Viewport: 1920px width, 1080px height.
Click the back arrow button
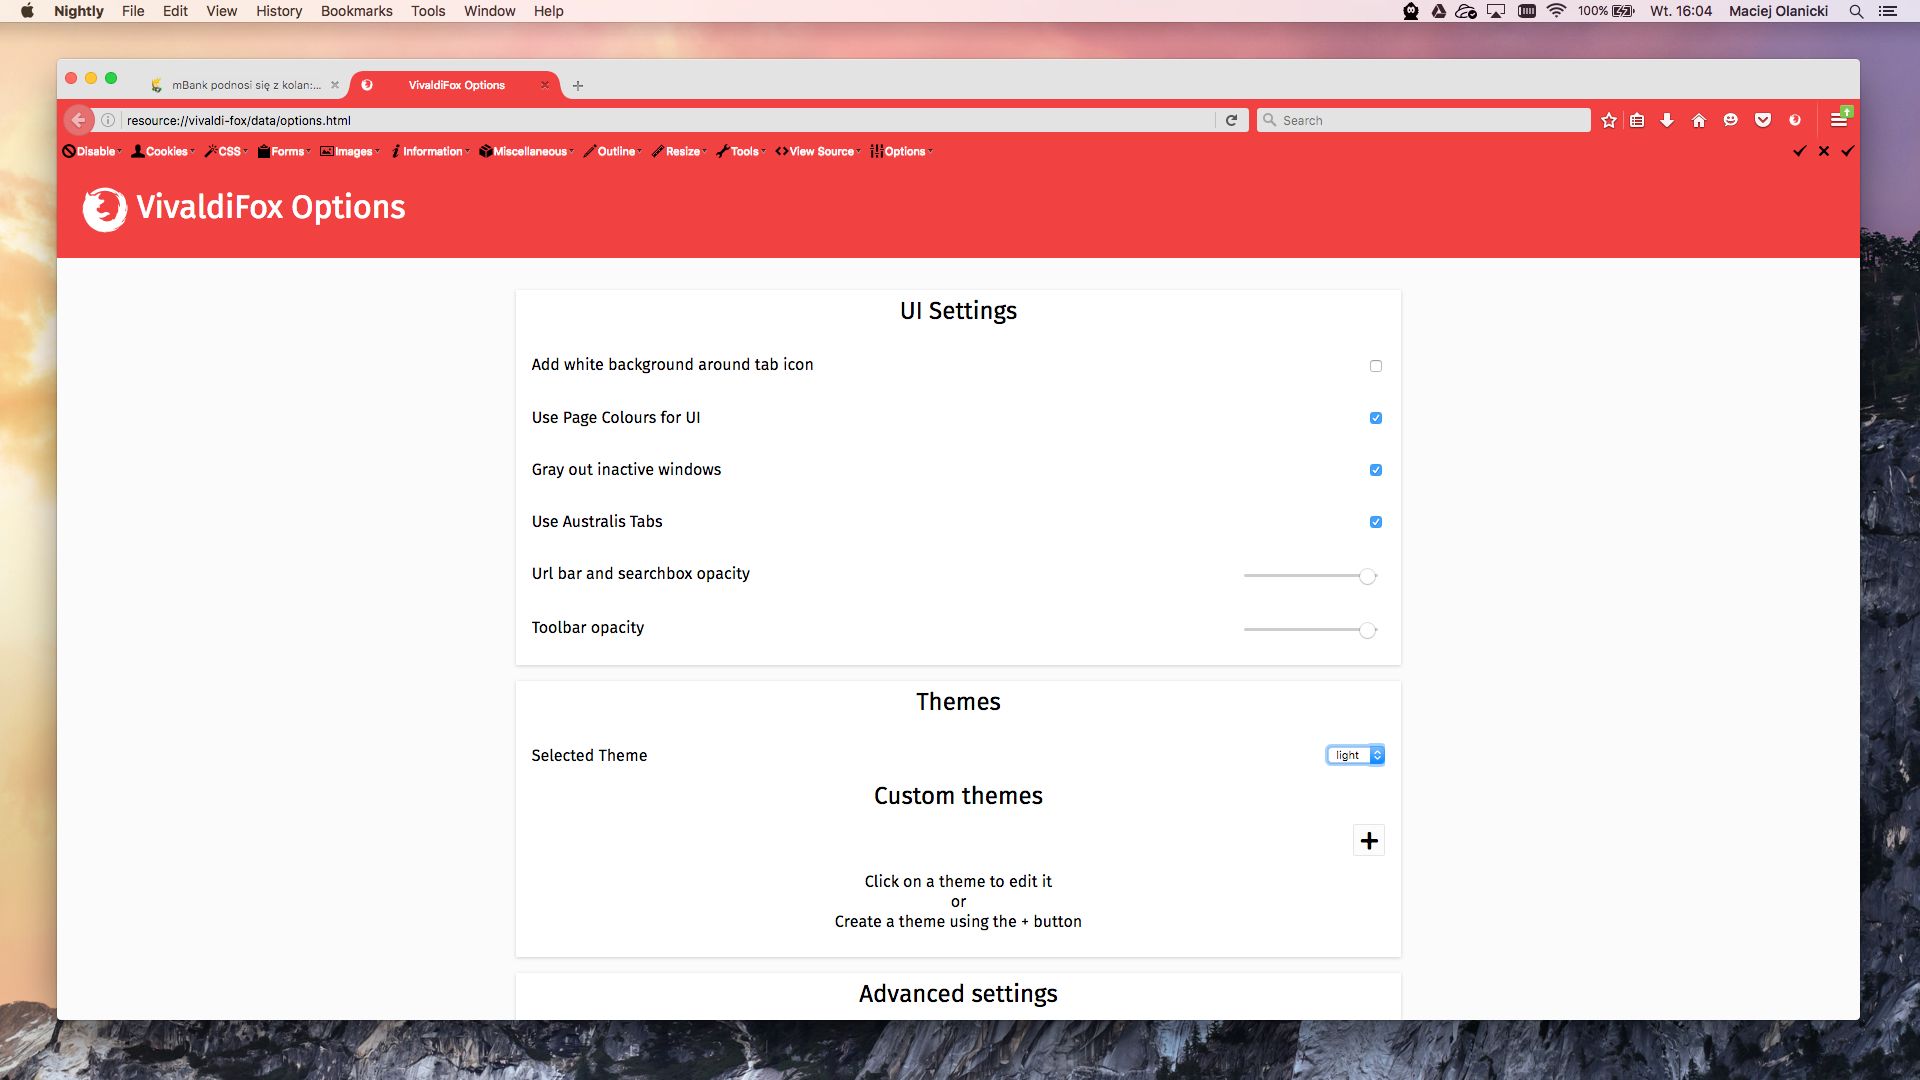pyautogui.click(x=78, y=120)
